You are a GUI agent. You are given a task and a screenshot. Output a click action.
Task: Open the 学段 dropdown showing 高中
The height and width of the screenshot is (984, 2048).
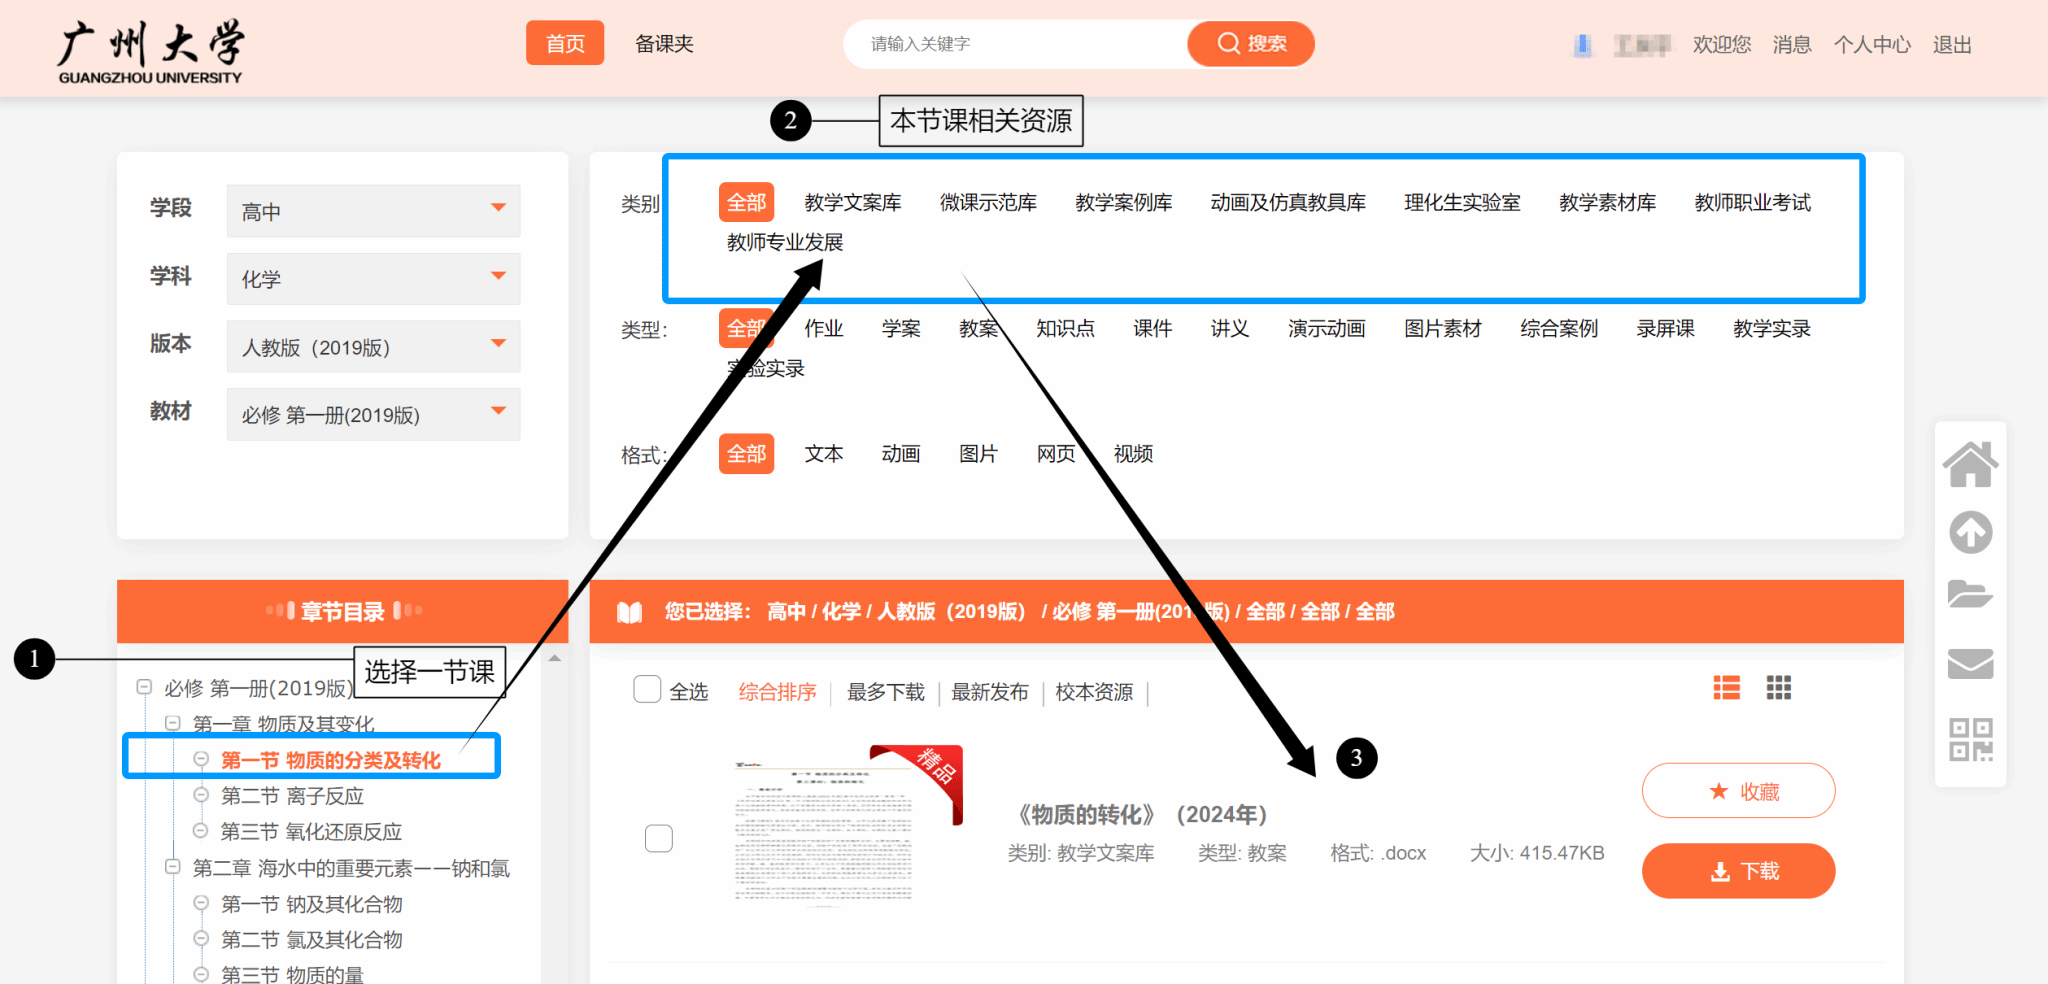click(x=373, y=211)
